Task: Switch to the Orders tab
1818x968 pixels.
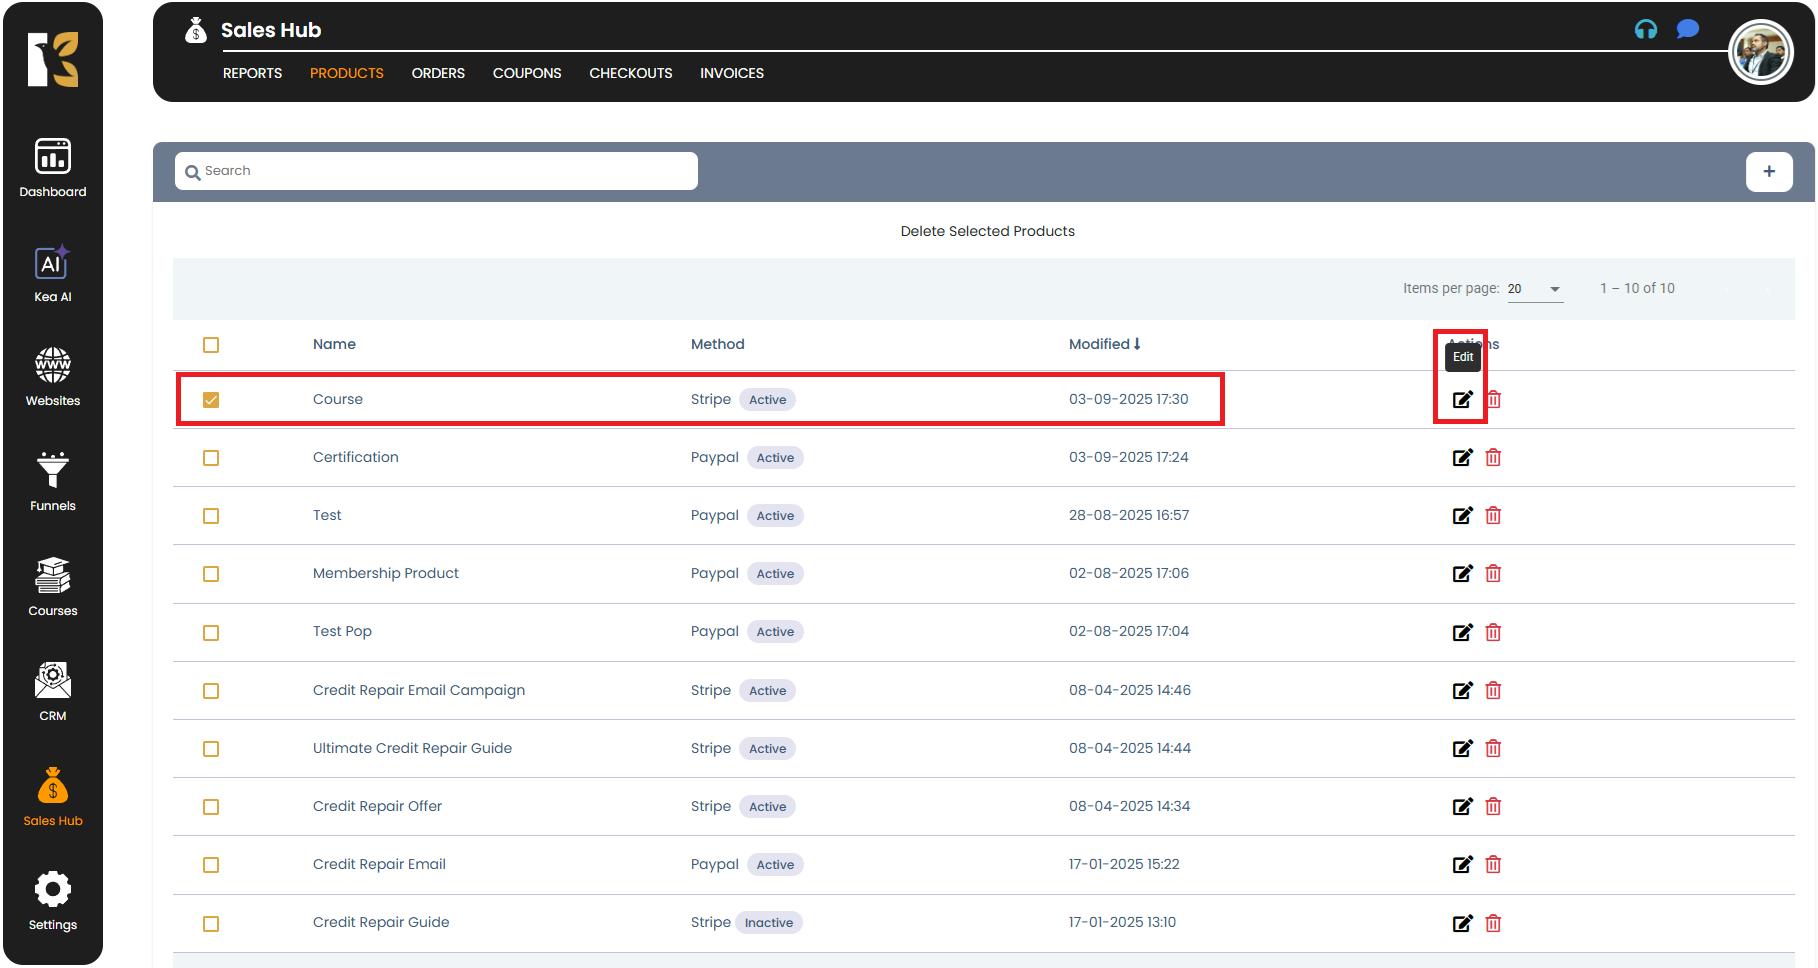Action: coord(438,73)
